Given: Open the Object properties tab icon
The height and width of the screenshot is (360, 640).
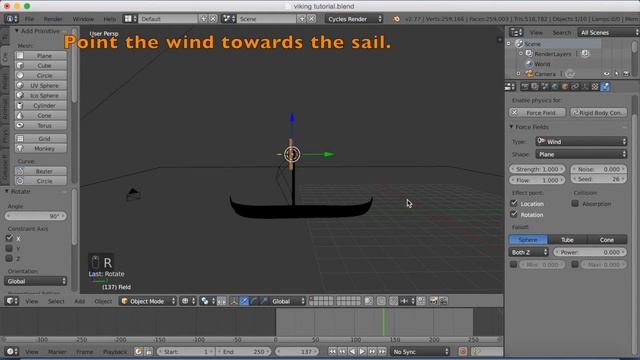Looking at the screenshot, I should (x=565, y=87).
